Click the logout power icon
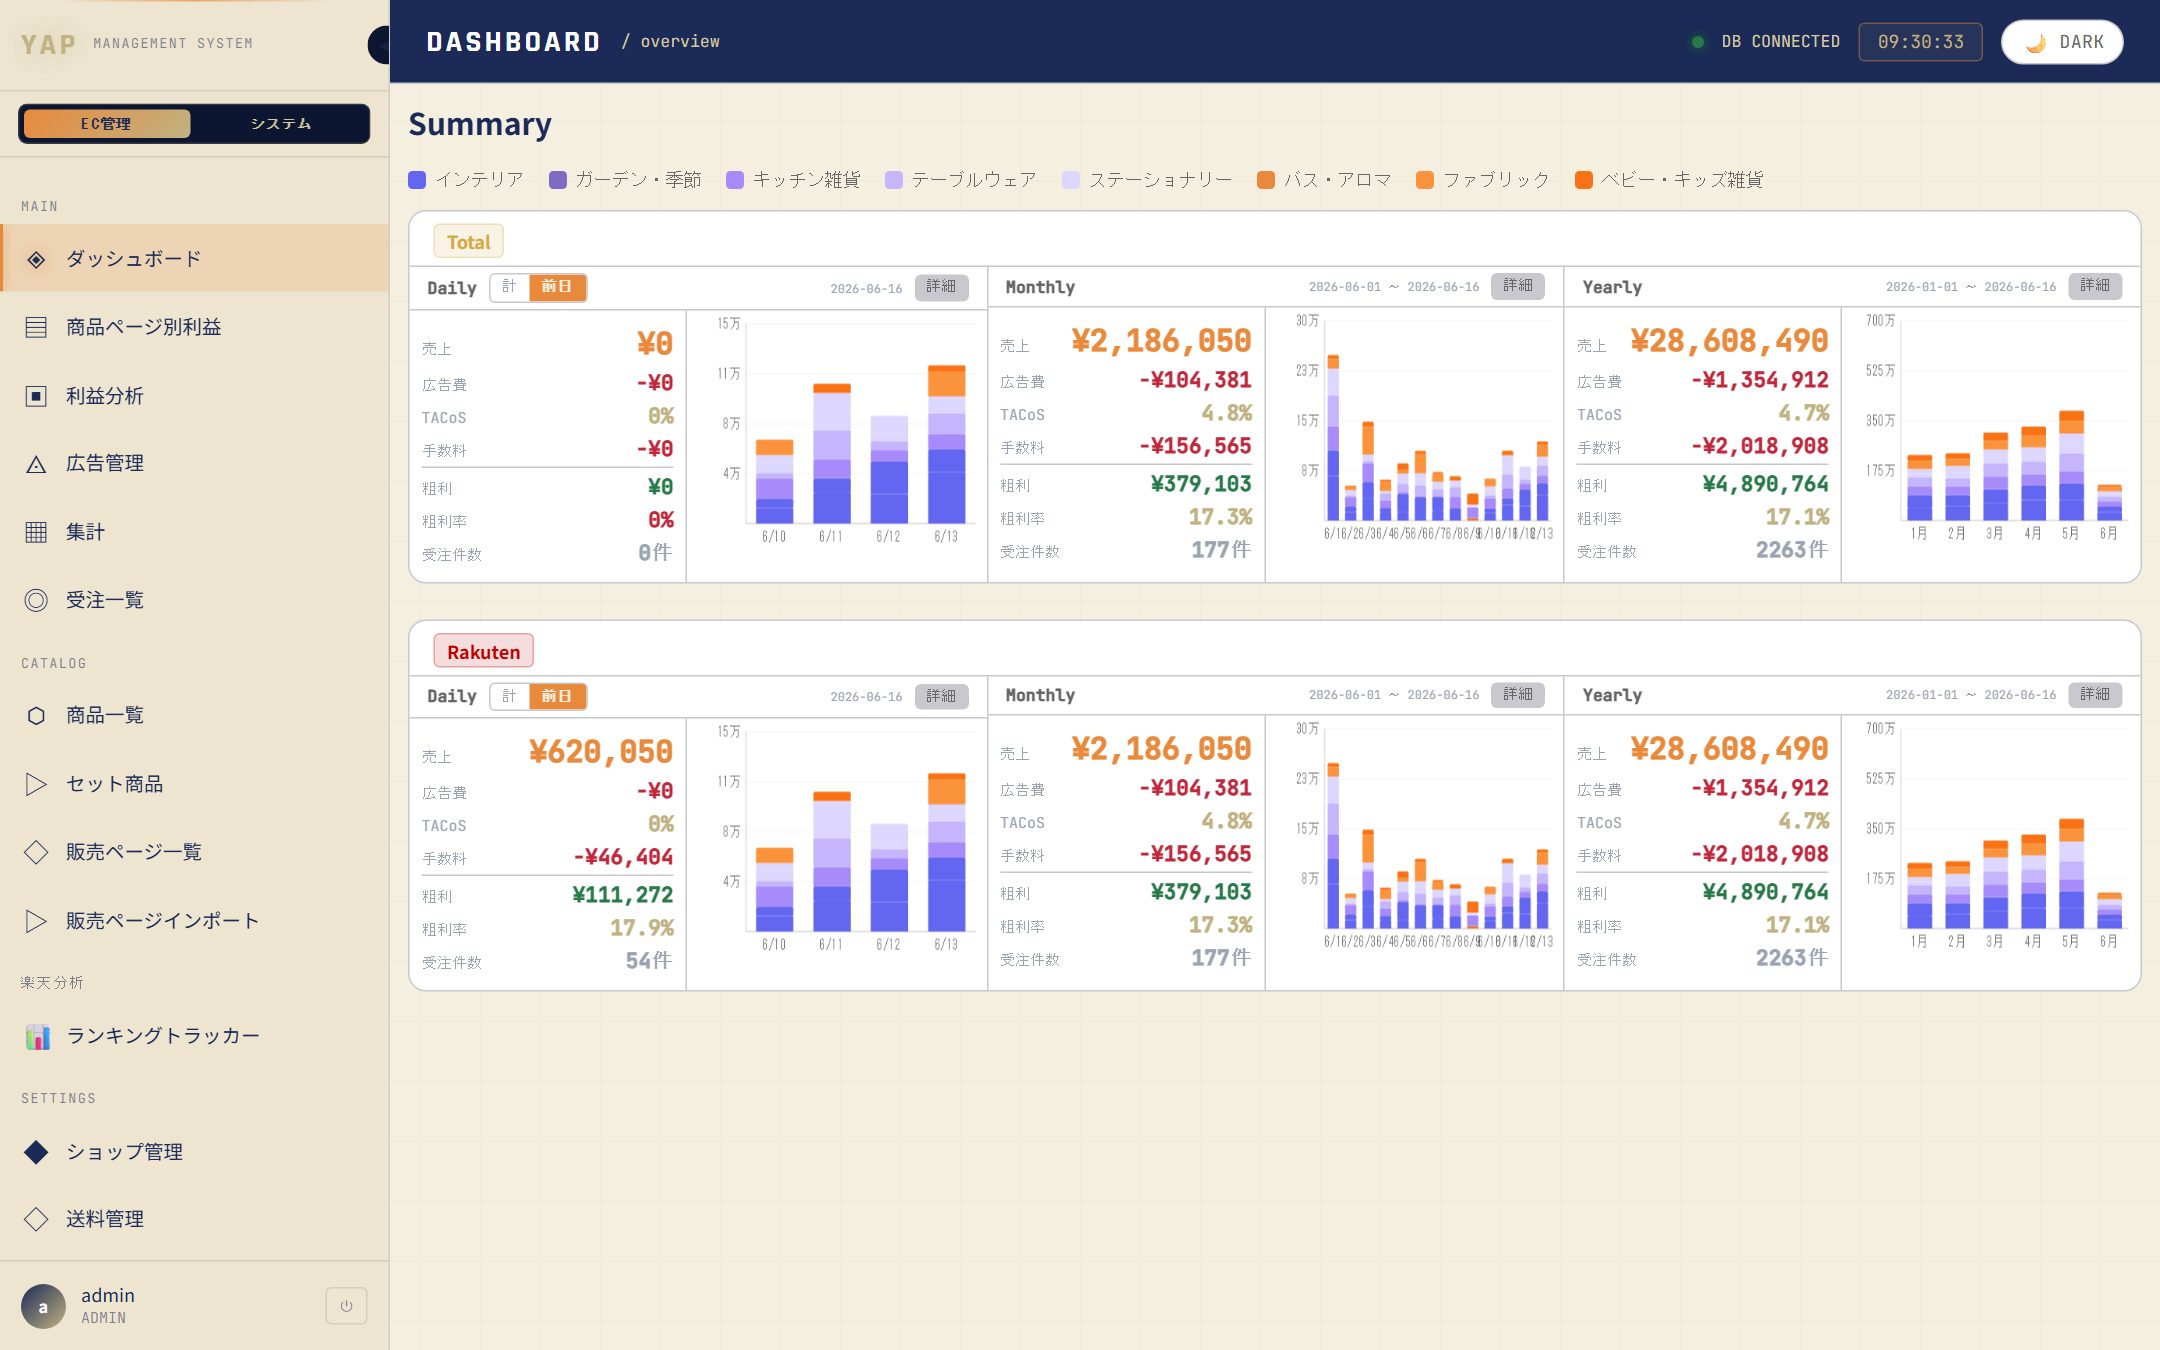This screenshot has height=1350, width=2160. [346, 1305]
